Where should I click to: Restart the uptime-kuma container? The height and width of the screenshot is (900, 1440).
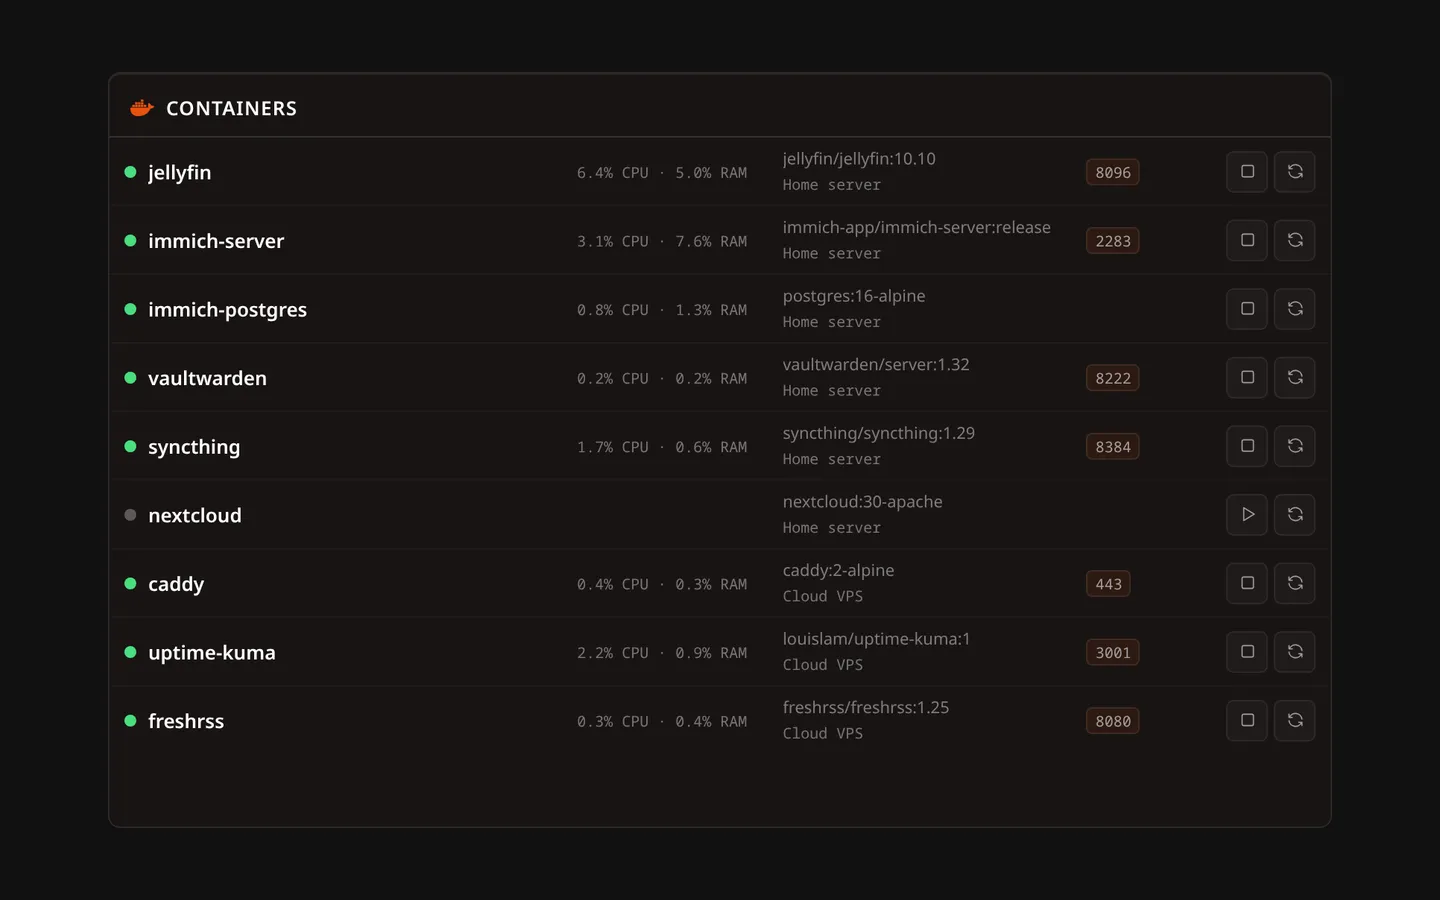point(1295,652)
